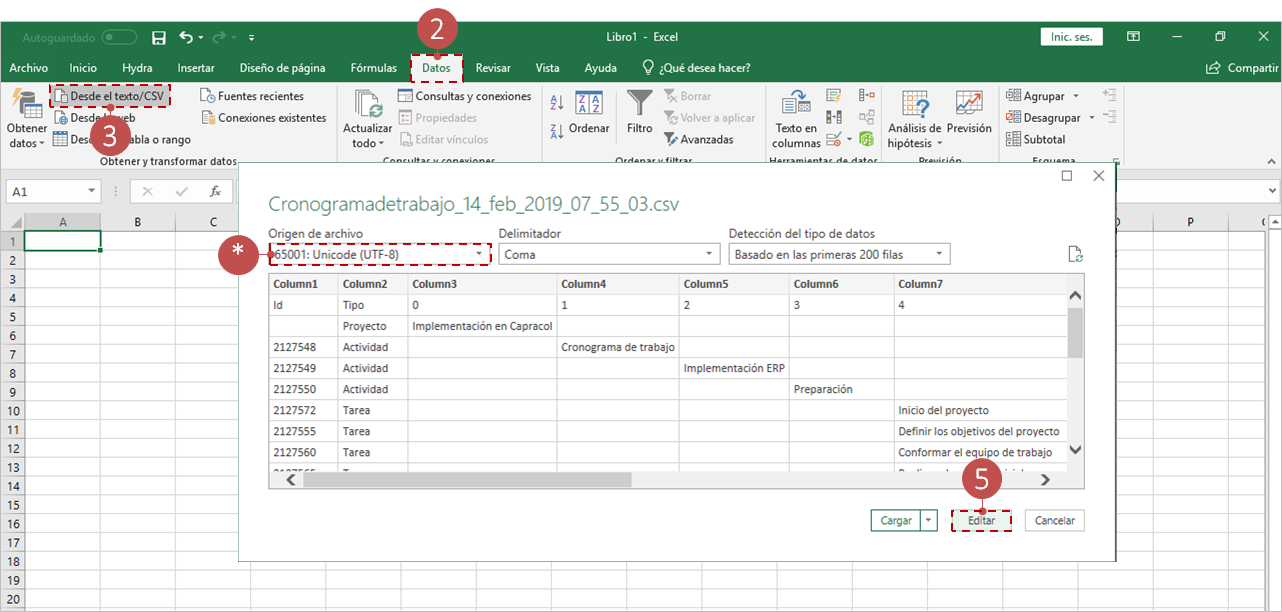Click Desde el texto/CSV import option

pyautogui.click(x=110, y=95)
